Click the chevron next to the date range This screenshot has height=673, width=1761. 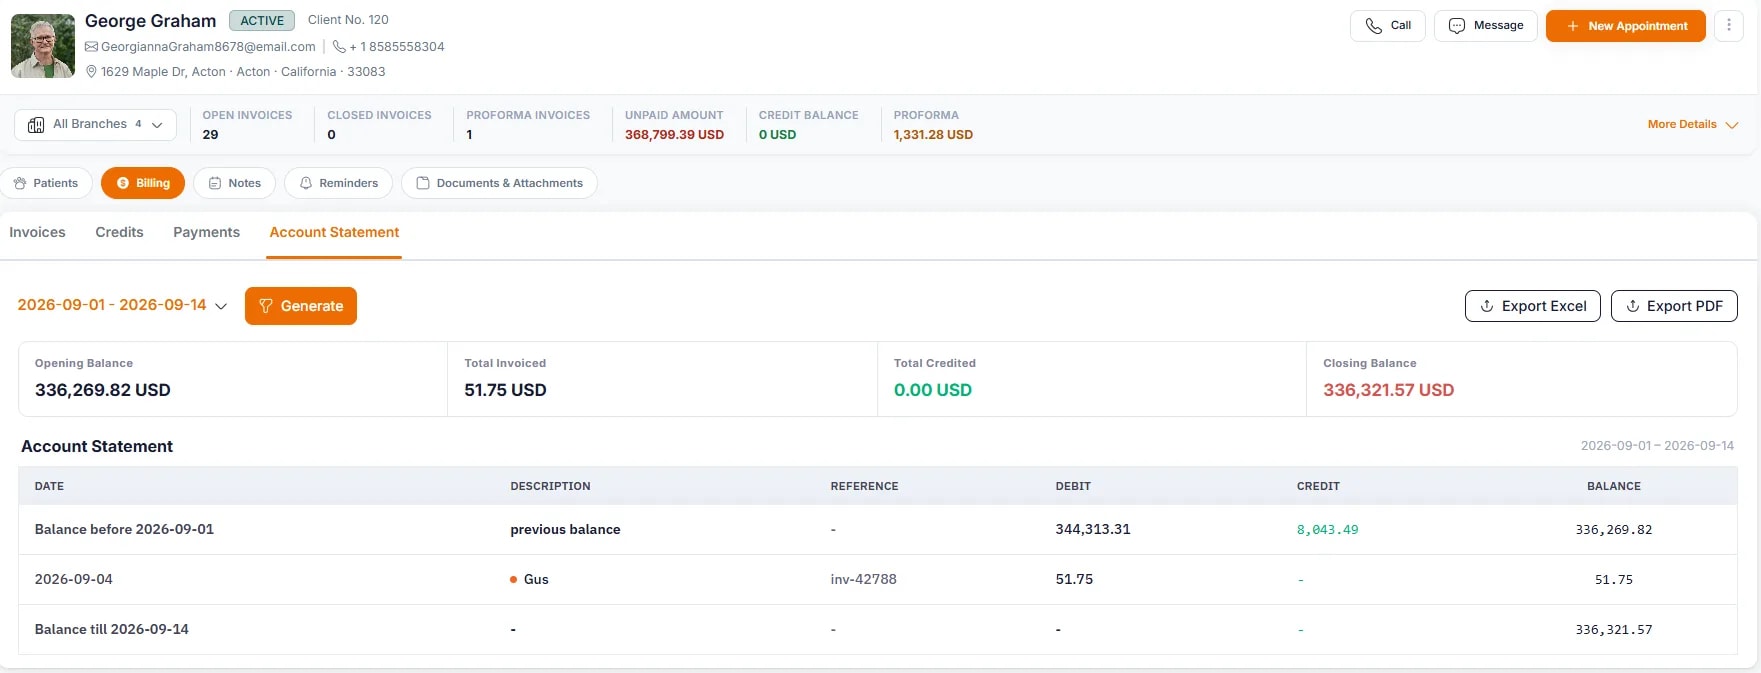(221, 306)
